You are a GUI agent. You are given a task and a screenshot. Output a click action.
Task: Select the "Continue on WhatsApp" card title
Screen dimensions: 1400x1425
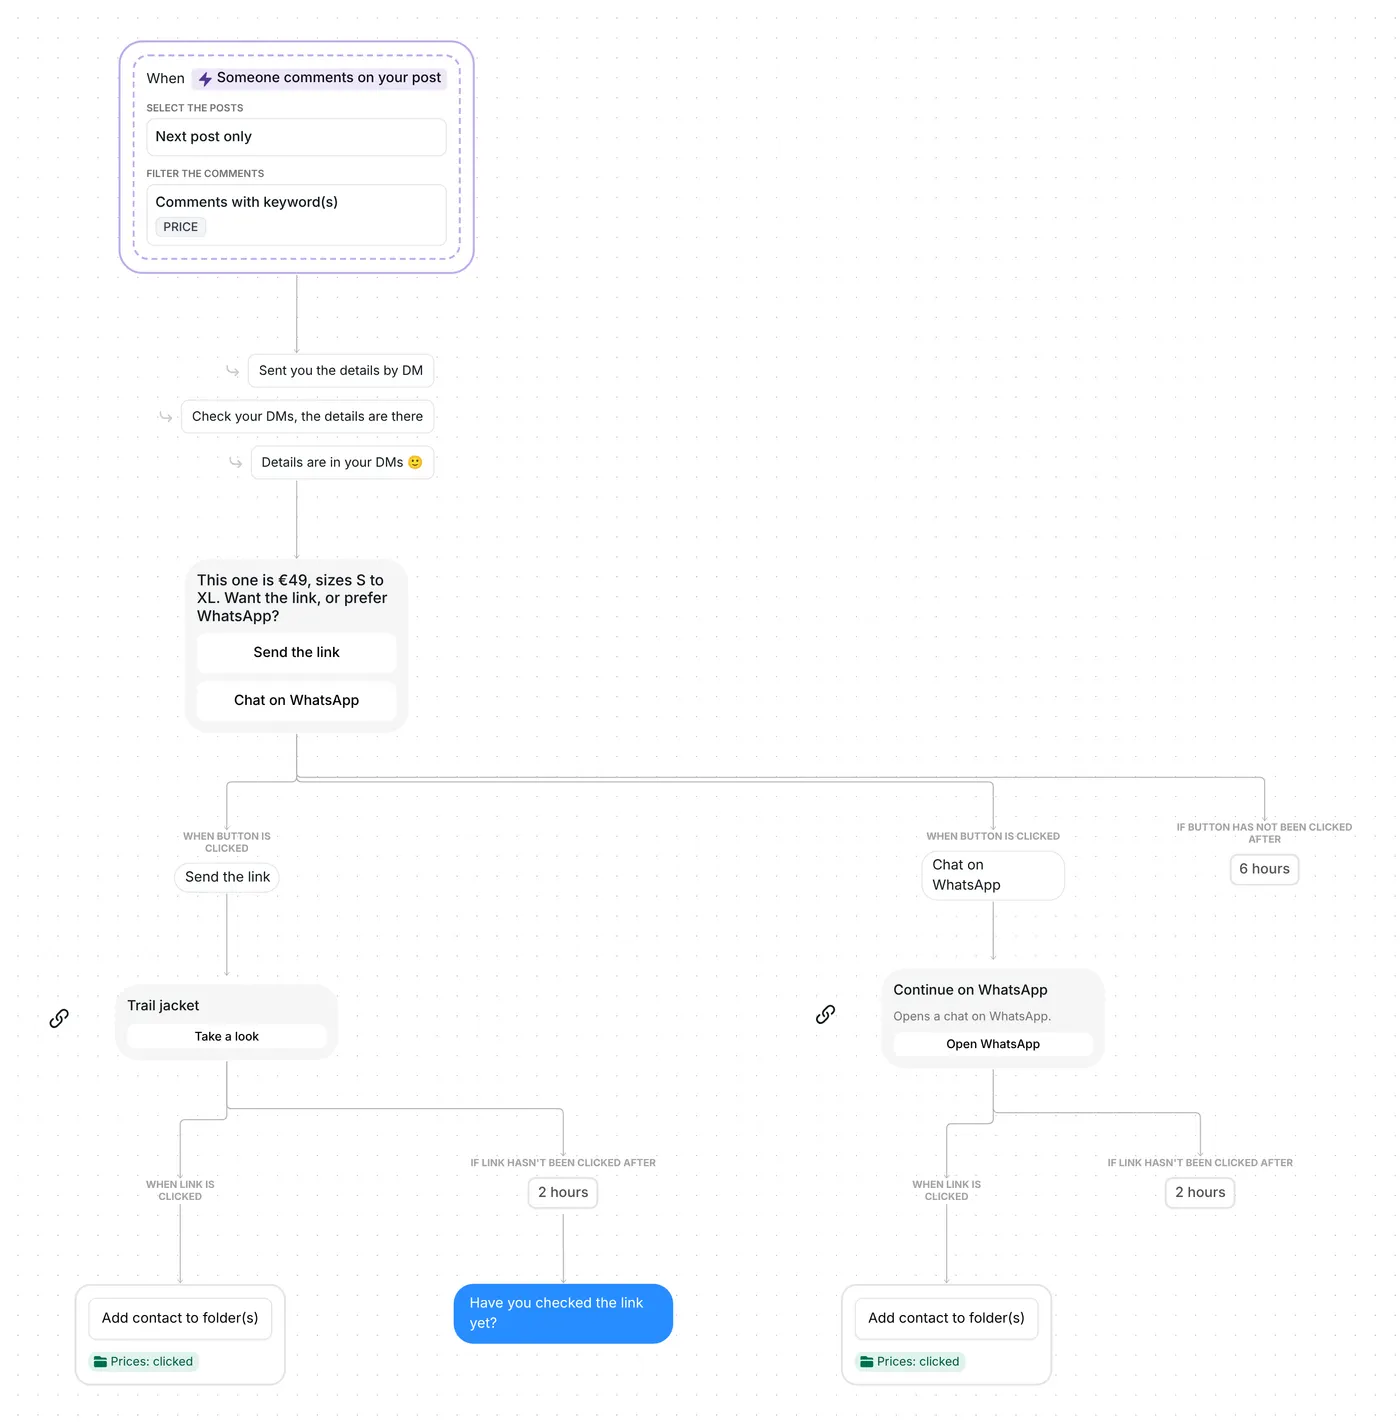coord(970,990)
